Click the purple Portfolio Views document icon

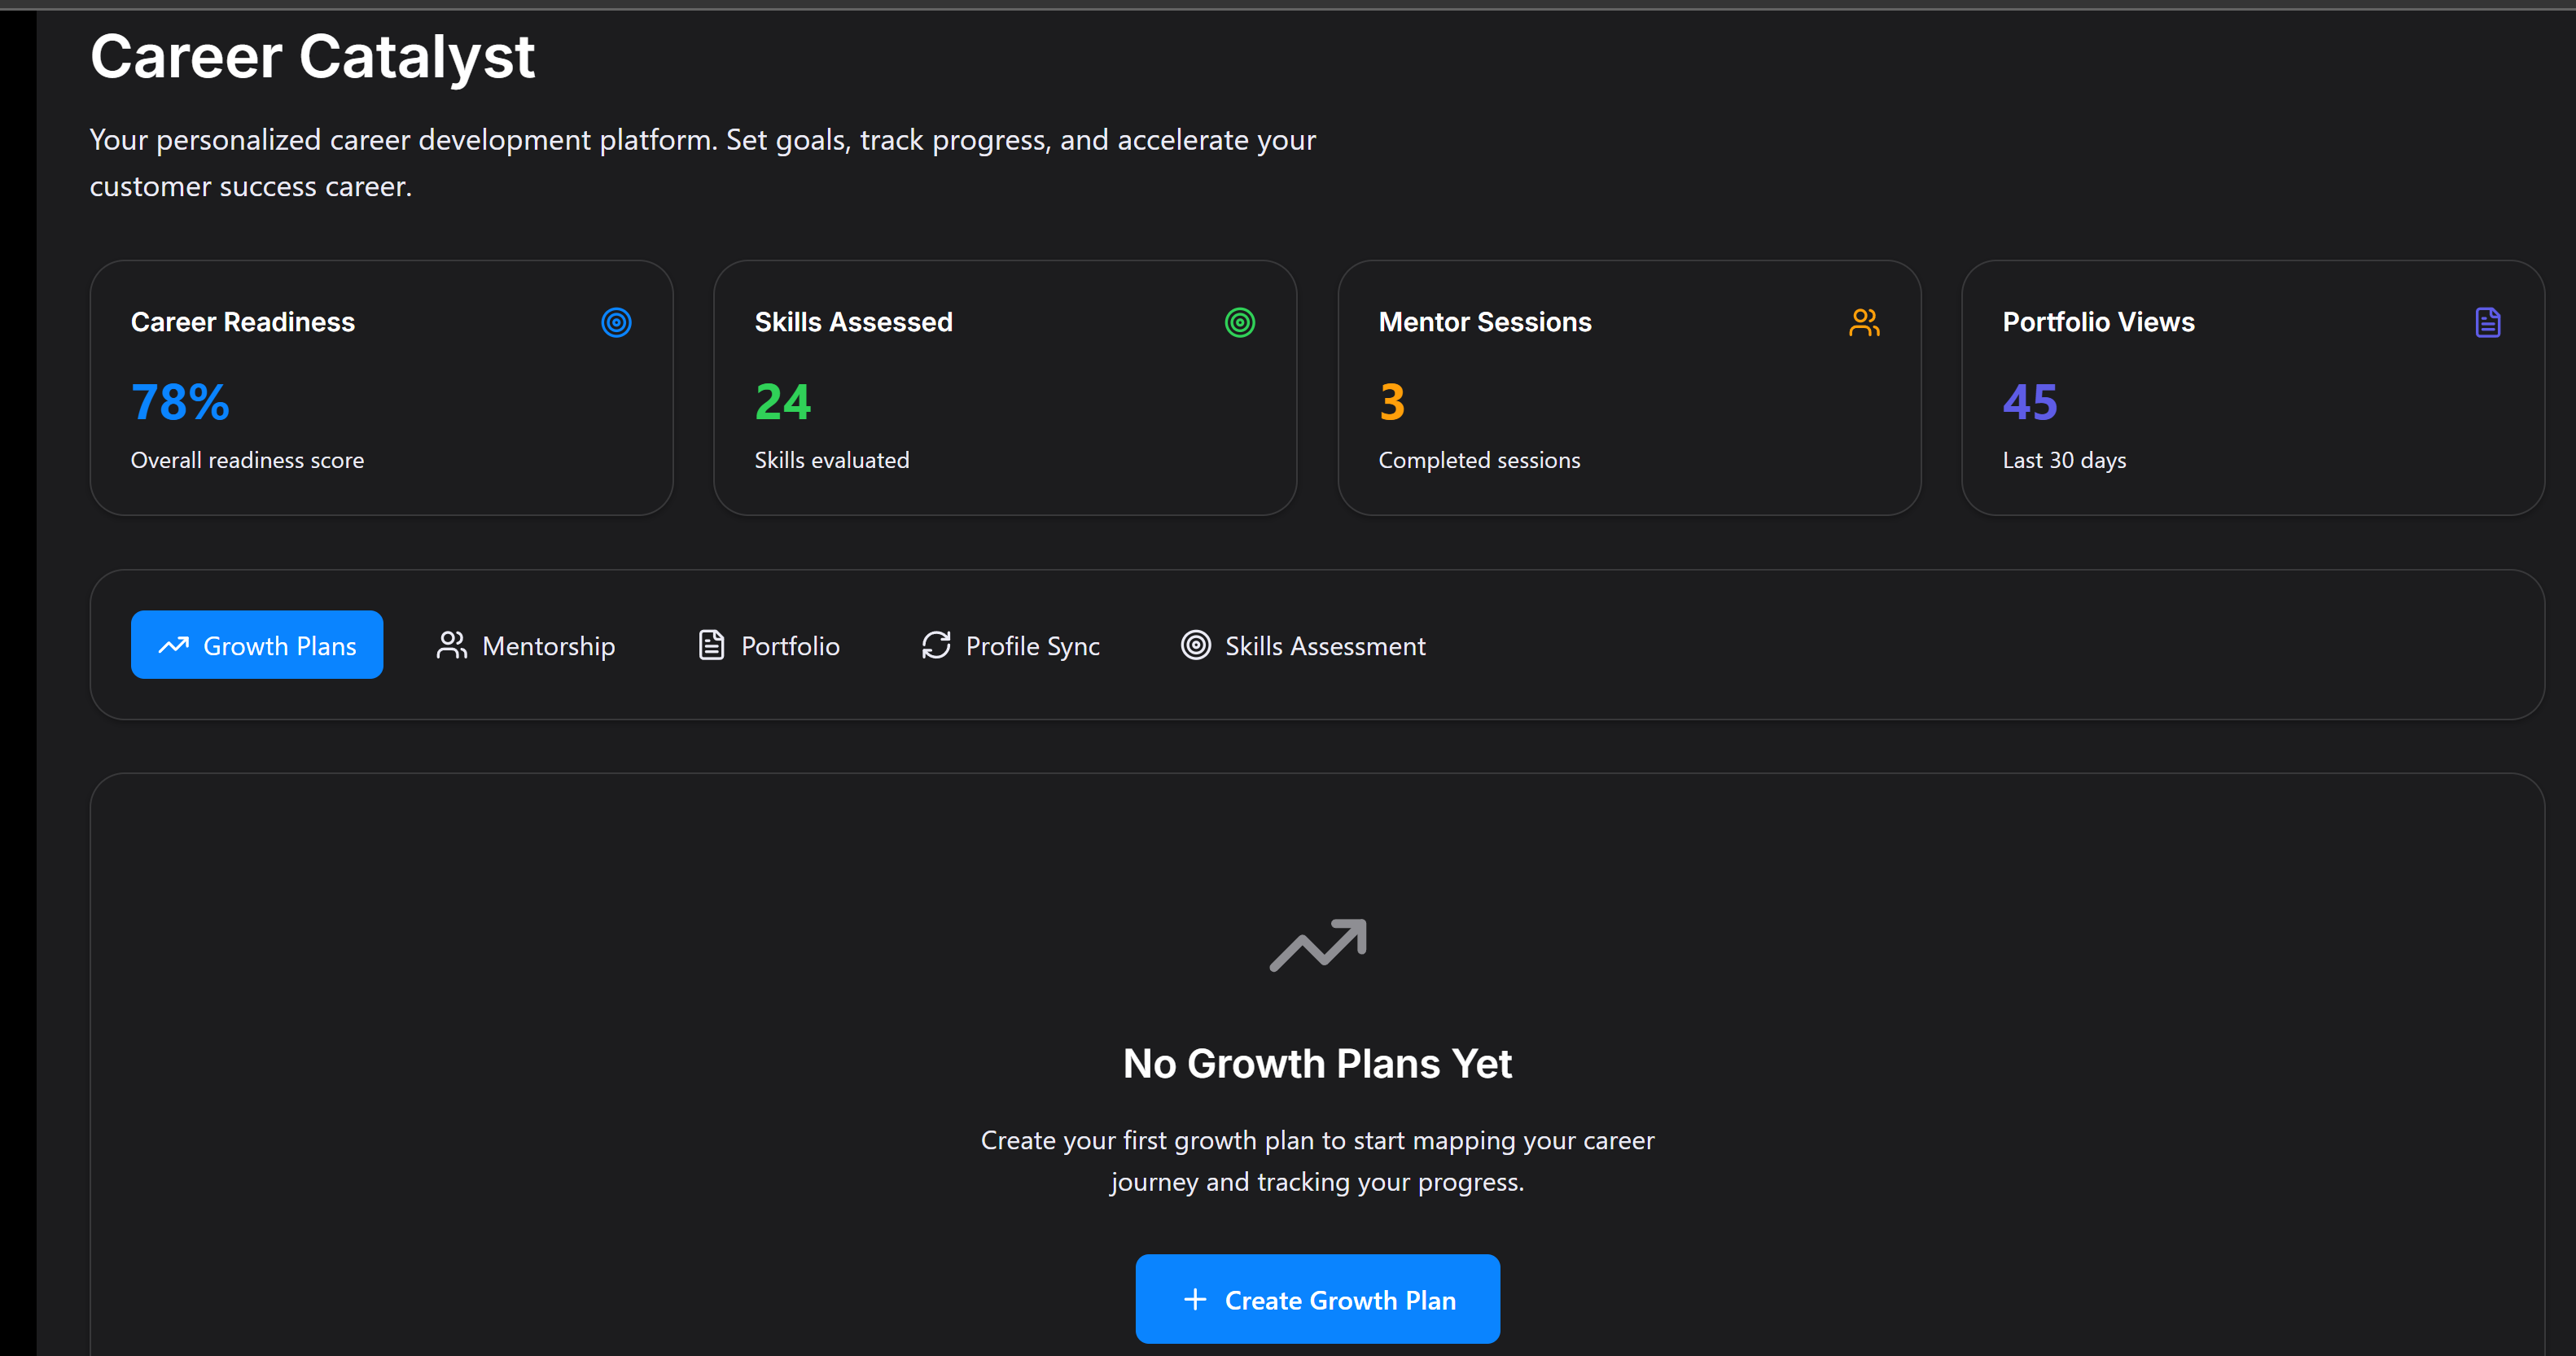tap(2488, 322)
